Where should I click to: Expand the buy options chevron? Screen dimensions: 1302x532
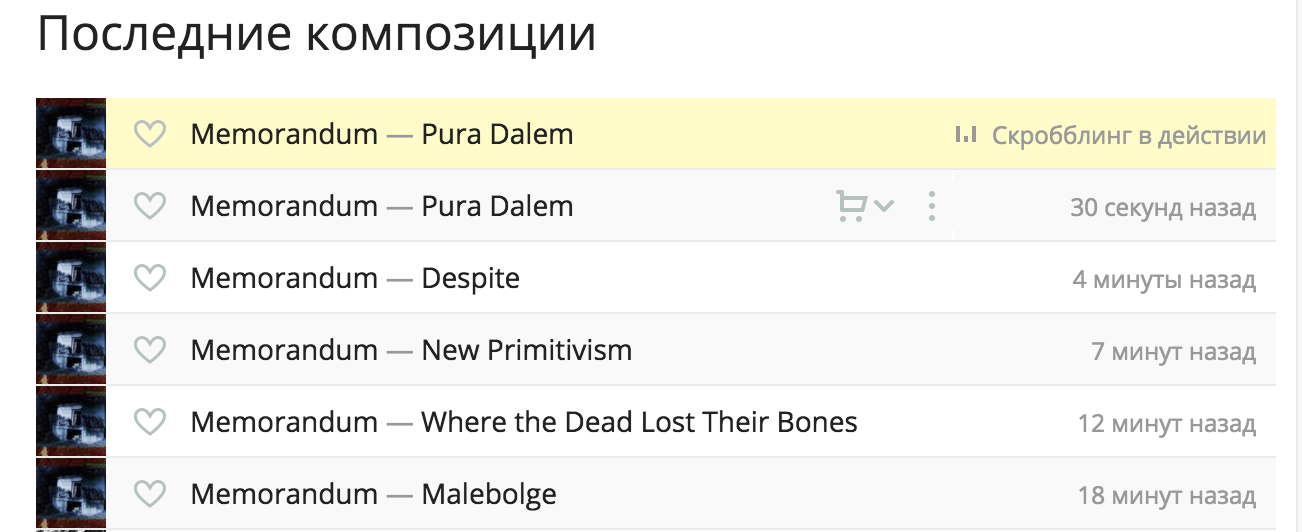(883, 206)
